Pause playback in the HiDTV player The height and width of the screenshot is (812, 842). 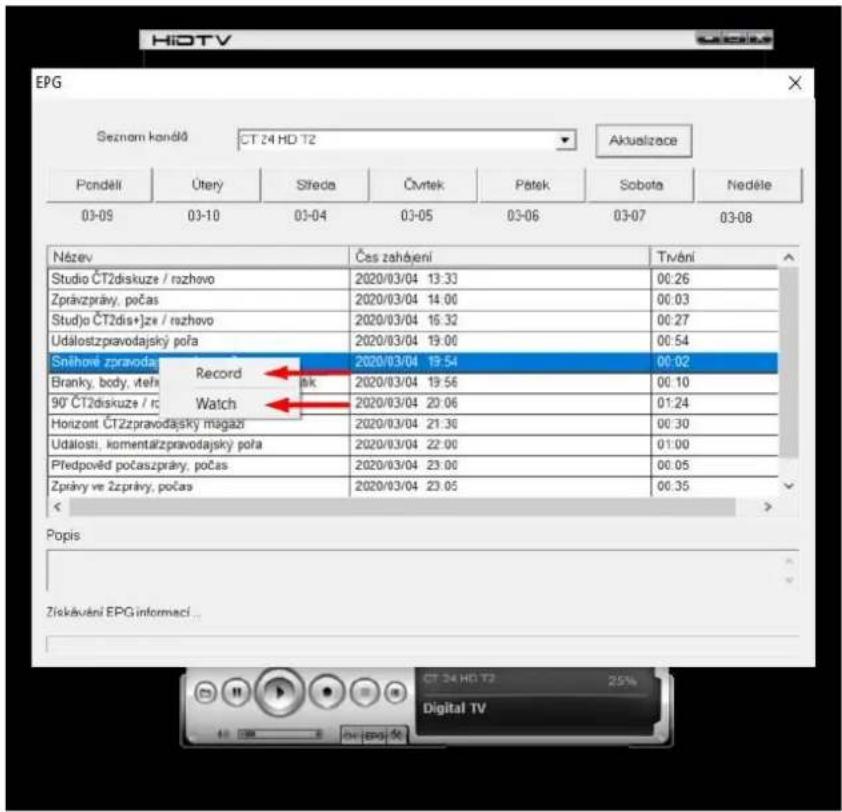tap(236, 692)
